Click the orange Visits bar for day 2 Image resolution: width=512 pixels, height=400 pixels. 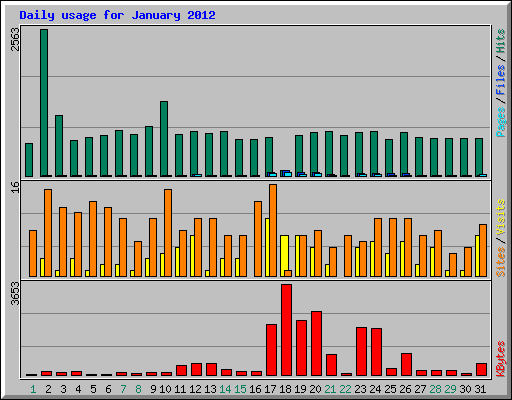point(48,233)
